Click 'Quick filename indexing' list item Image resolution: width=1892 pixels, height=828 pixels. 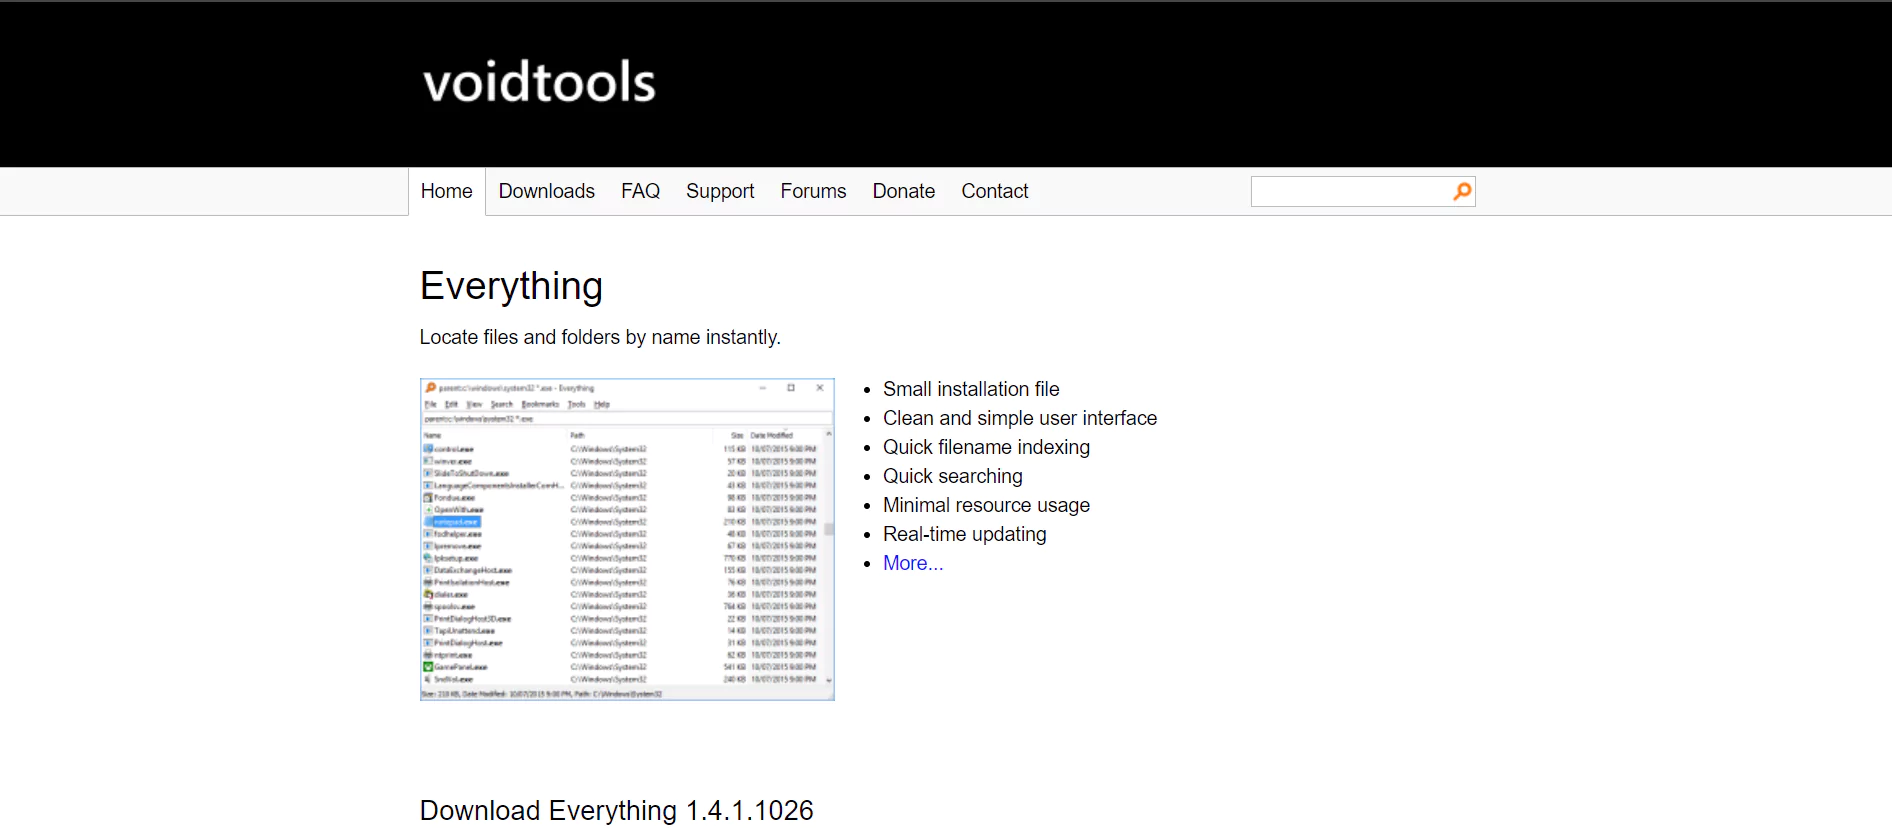(986, 447)
